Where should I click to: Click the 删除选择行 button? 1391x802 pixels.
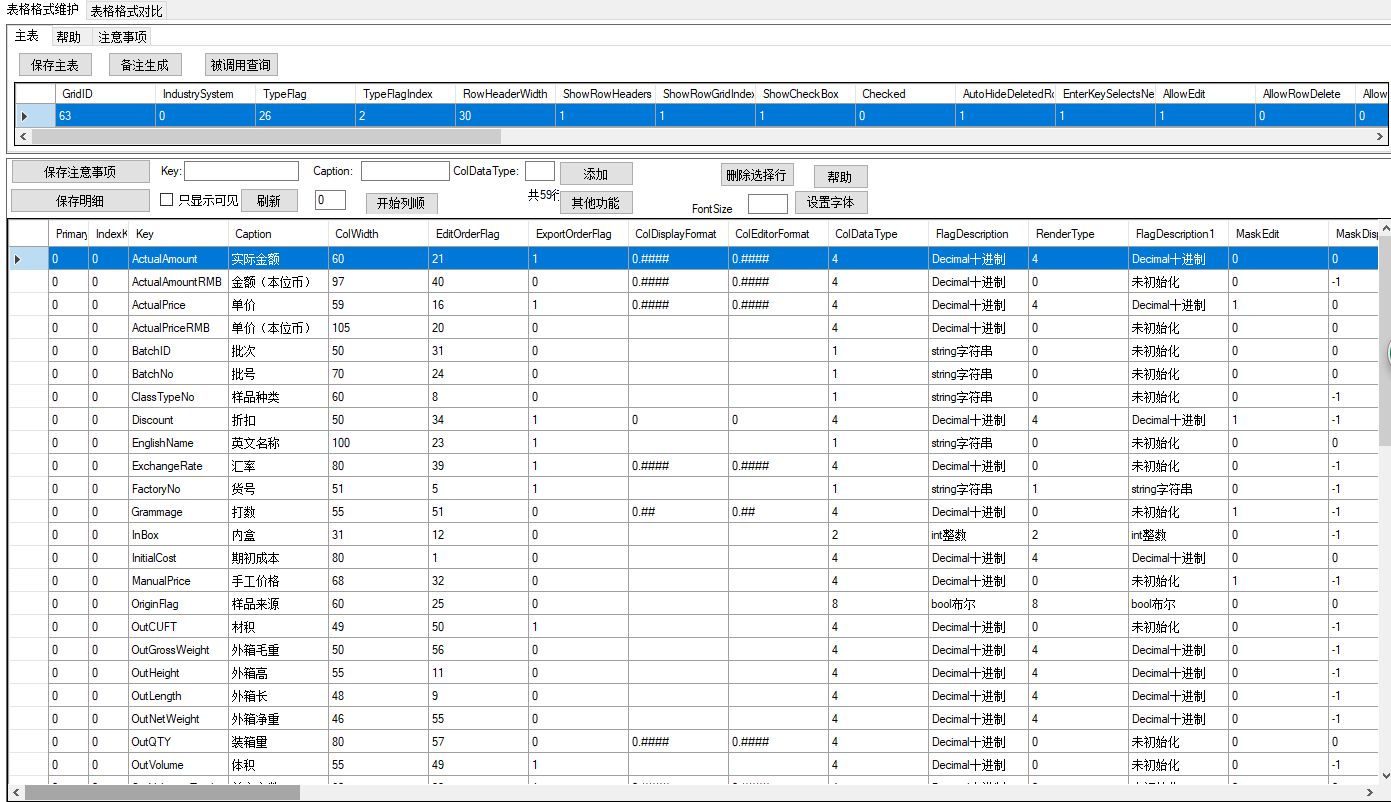[x=757, y=175]
